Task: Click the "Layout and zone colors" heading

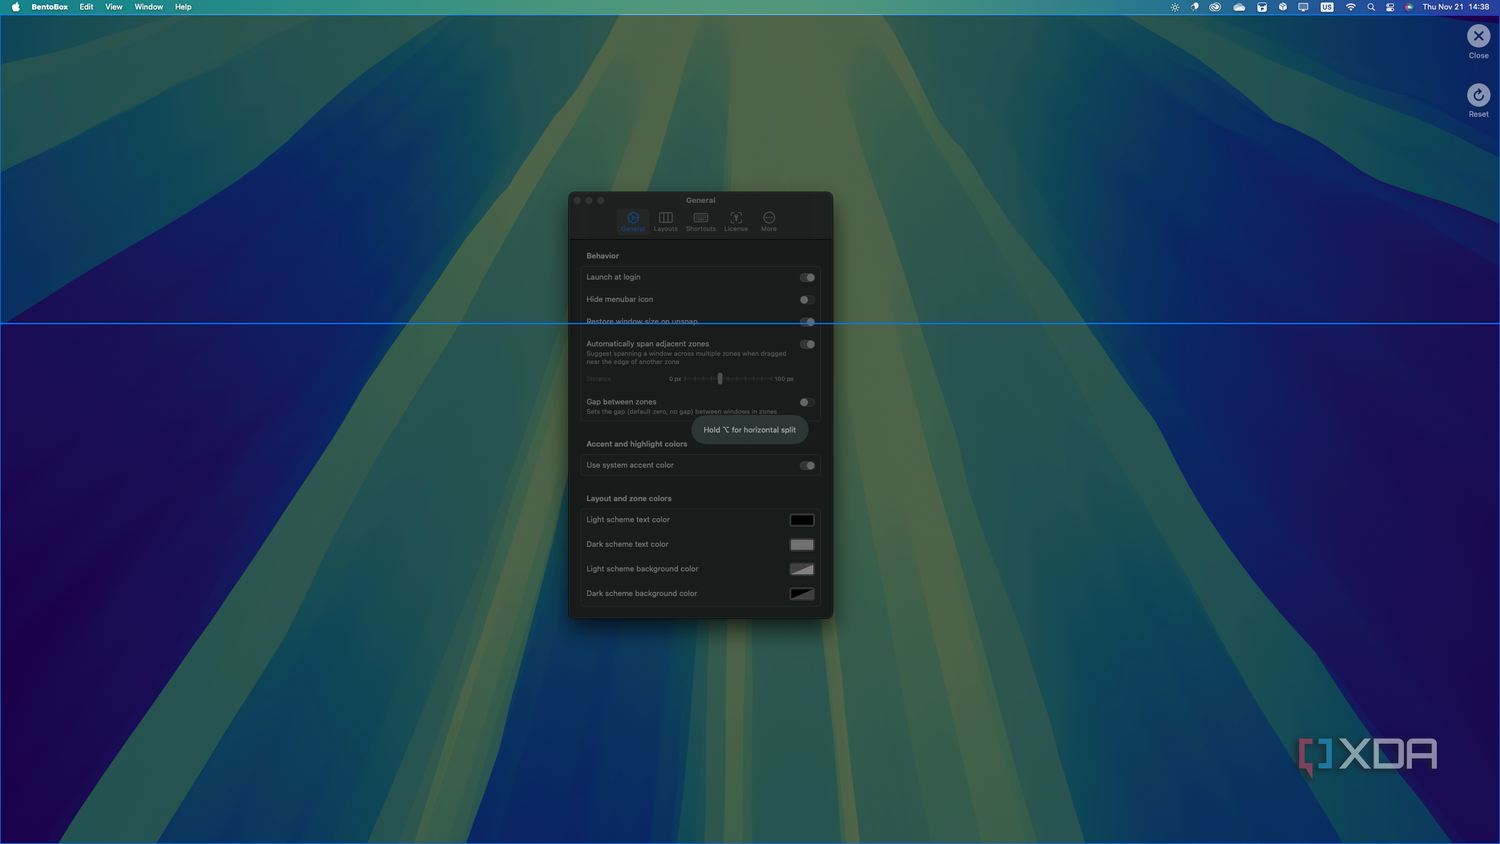Action: click(x=629, y=498)
